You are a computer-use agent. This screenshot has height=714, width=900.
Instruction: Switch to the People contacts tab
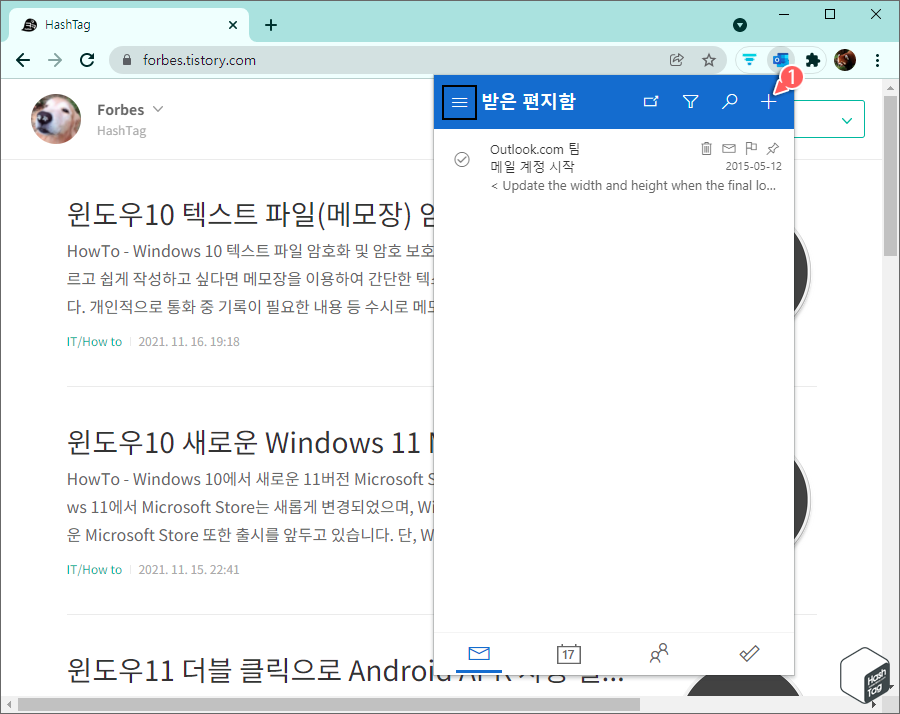pyautogui.click(x=659, y=653)
